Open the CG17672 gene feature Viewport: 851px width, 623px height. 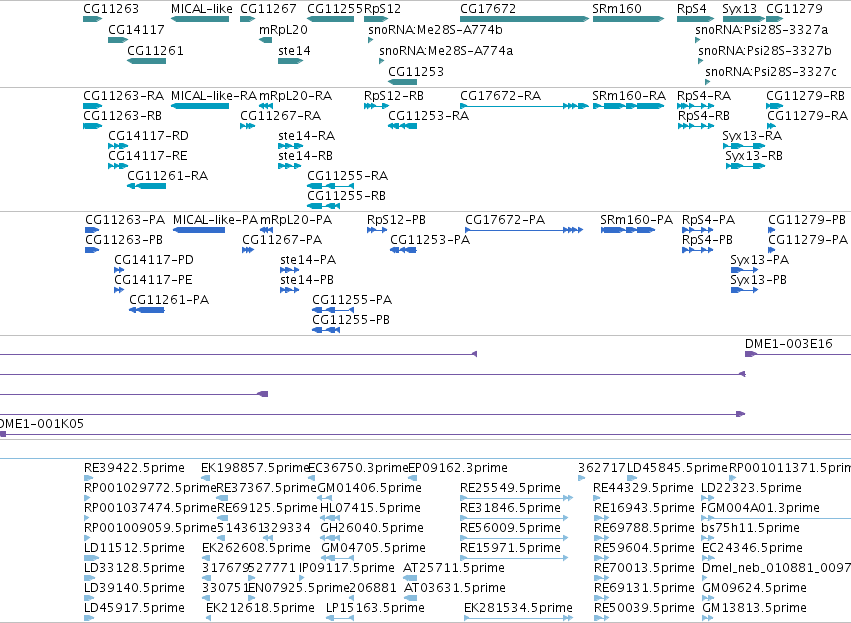tap(524, 19)
